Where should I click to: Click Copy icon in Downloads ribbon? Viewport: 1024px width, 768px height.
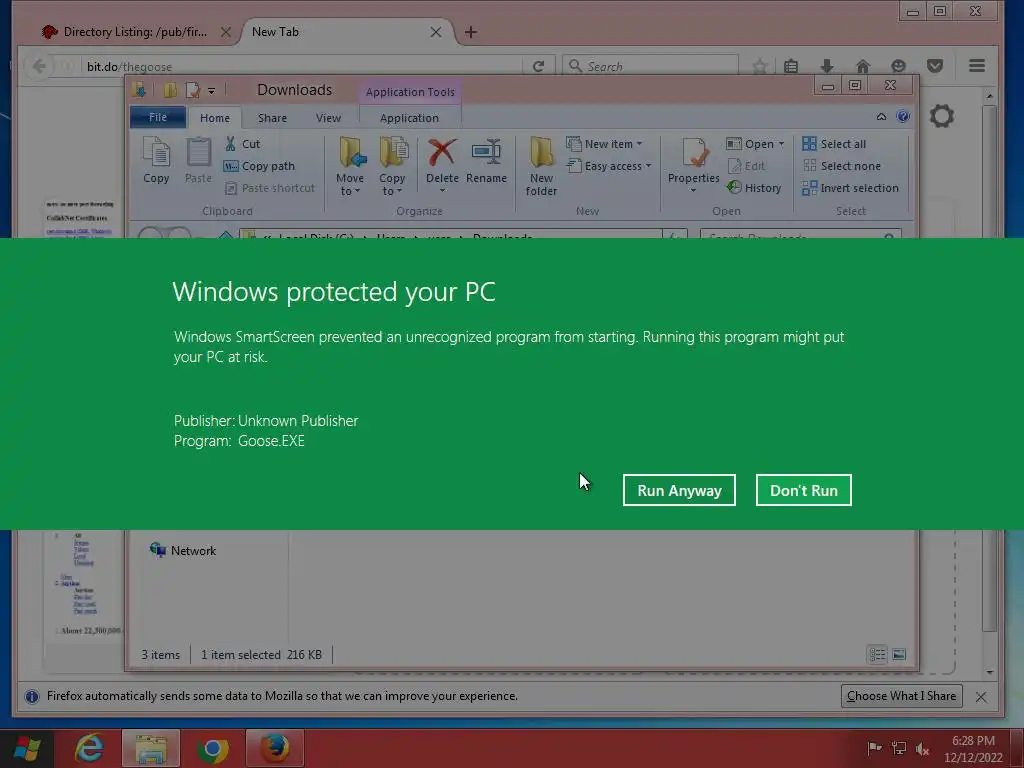(156, 160)
